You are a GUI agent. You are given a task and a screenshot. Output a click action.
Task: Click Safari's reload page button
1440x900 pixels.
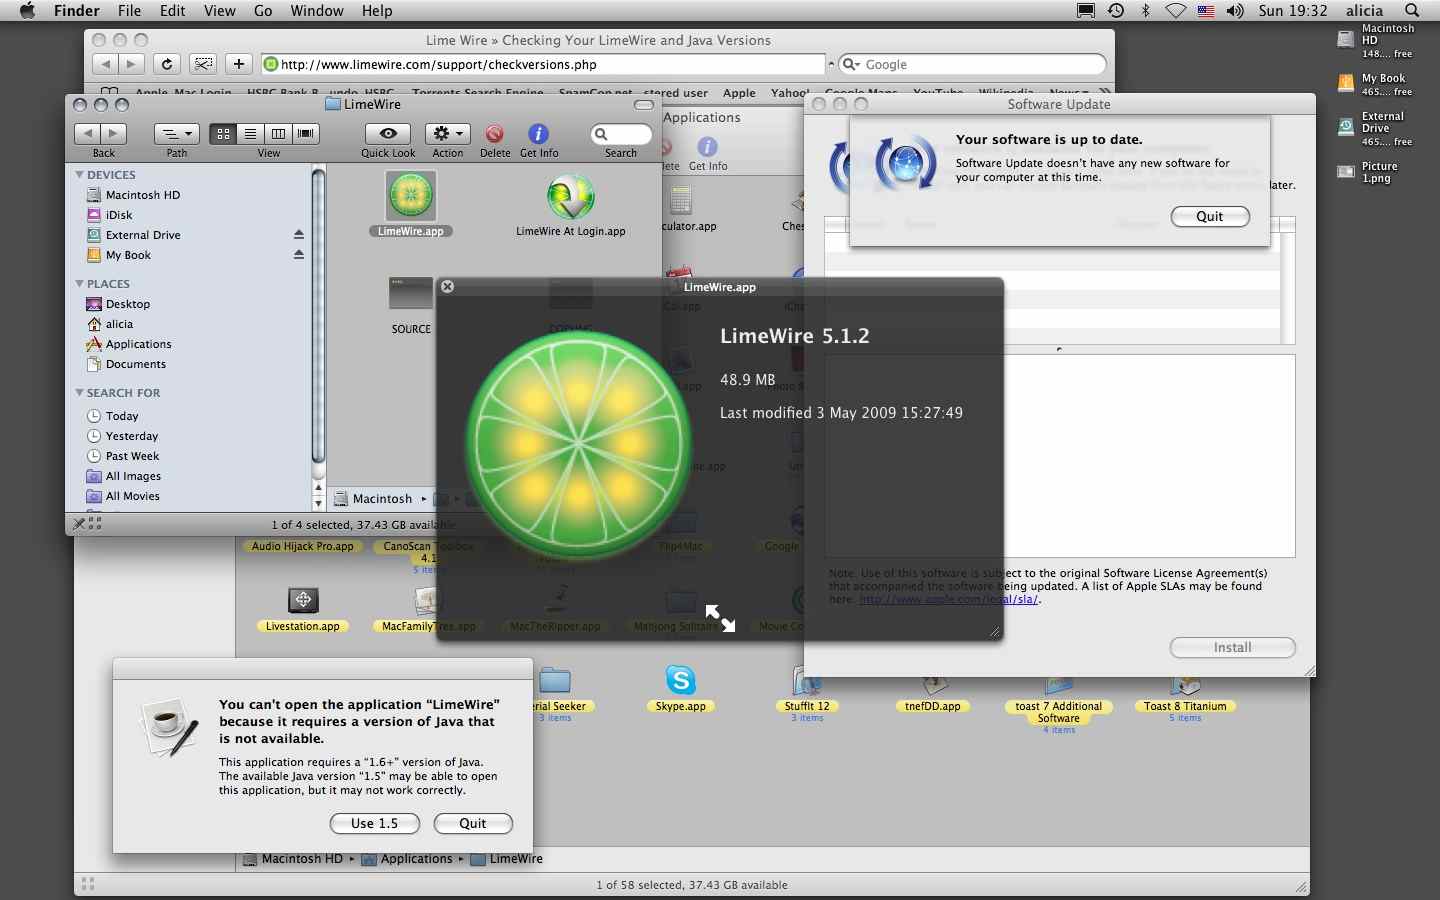[167, 64]
